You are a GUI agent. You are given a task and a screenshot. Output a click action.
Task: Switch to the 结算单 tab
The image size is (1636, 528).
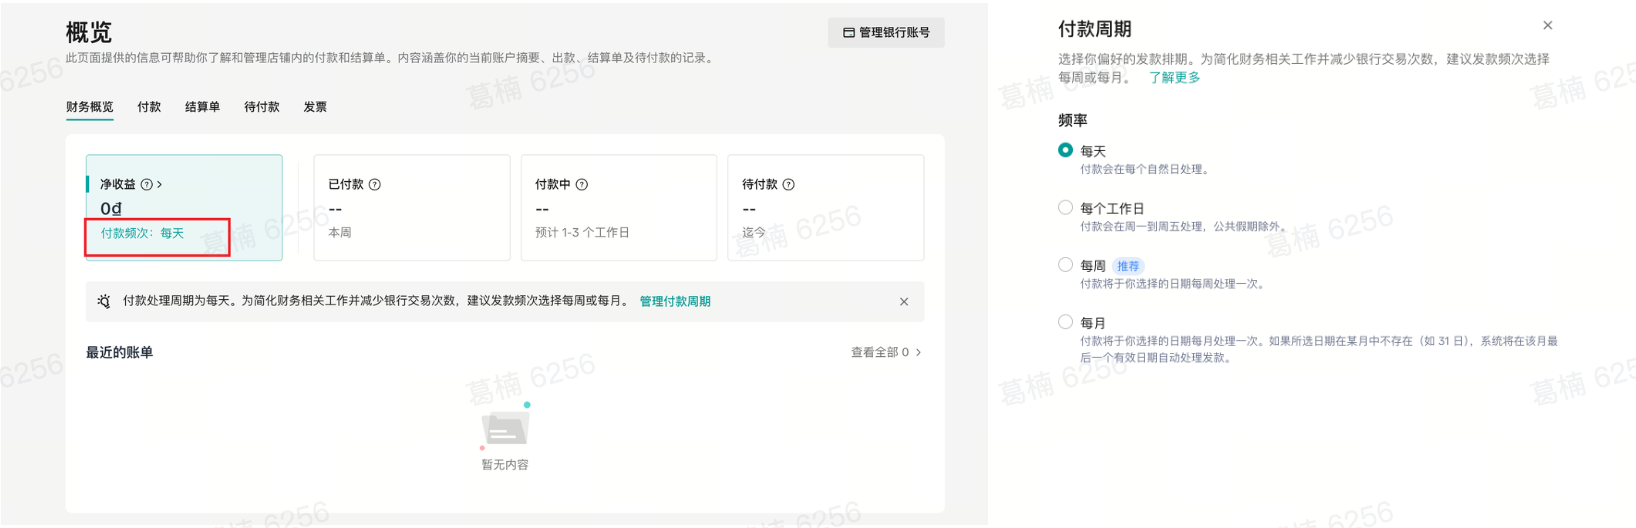(202, 107)
